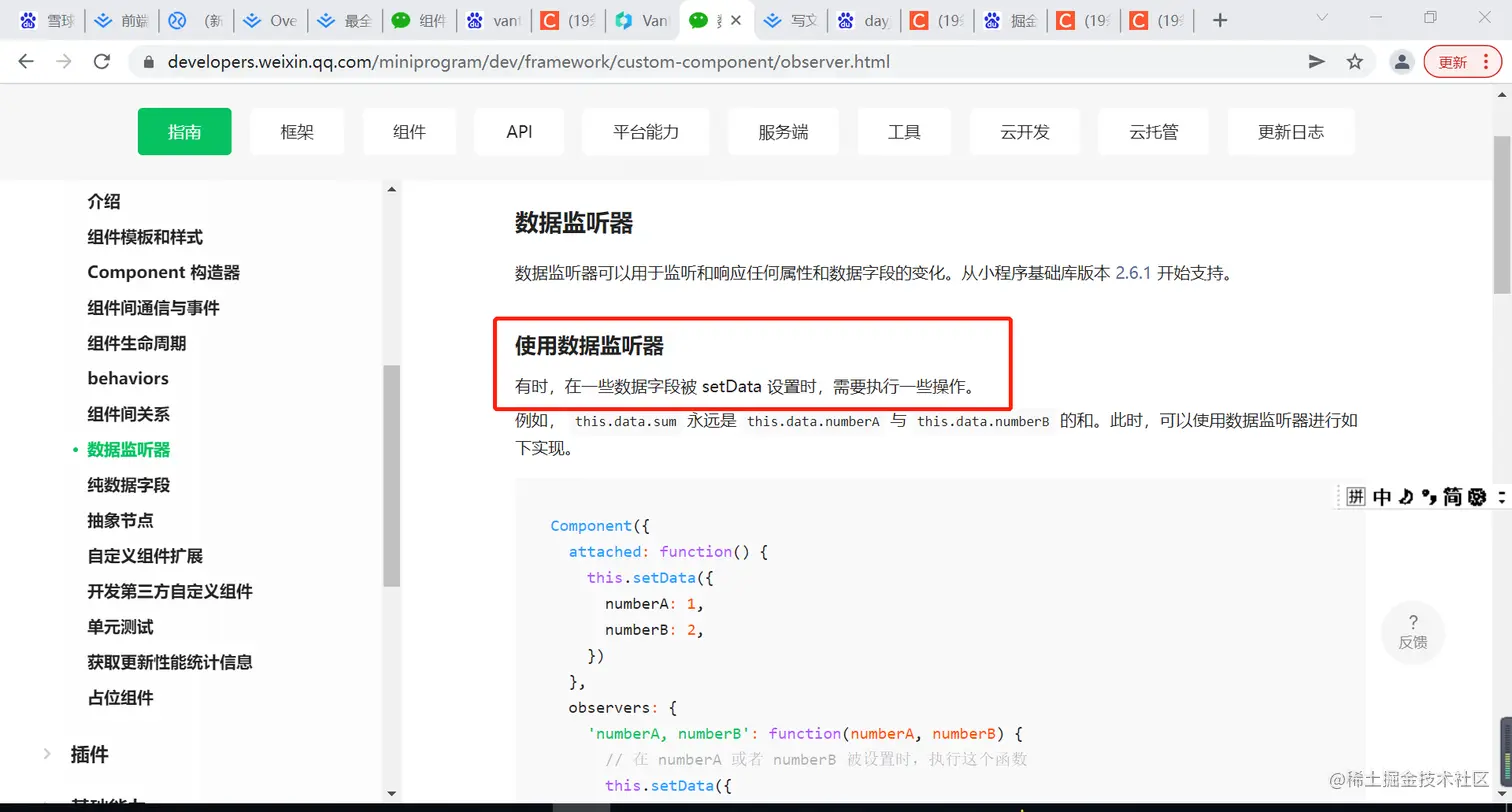Close the active WeChat docs tab
1512x812 pixels.
[736, 20]
